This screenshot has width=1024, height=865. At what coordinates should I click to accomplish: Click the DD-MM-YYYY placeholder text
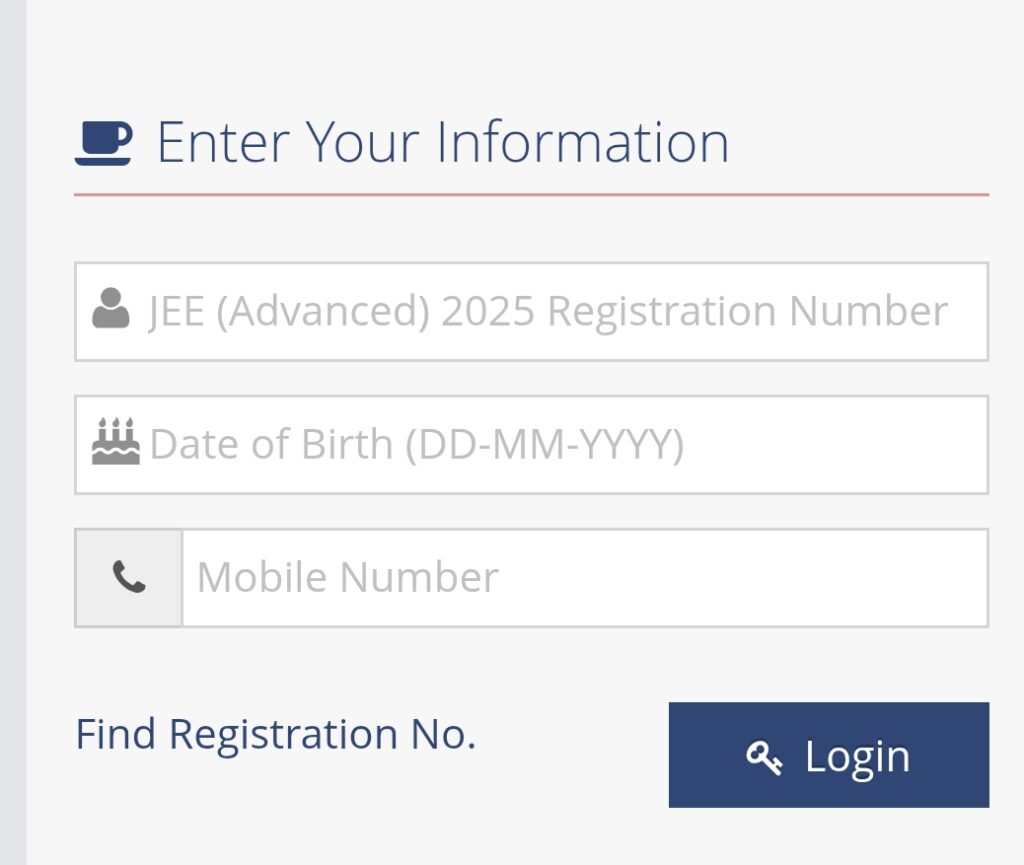(545, 445)
